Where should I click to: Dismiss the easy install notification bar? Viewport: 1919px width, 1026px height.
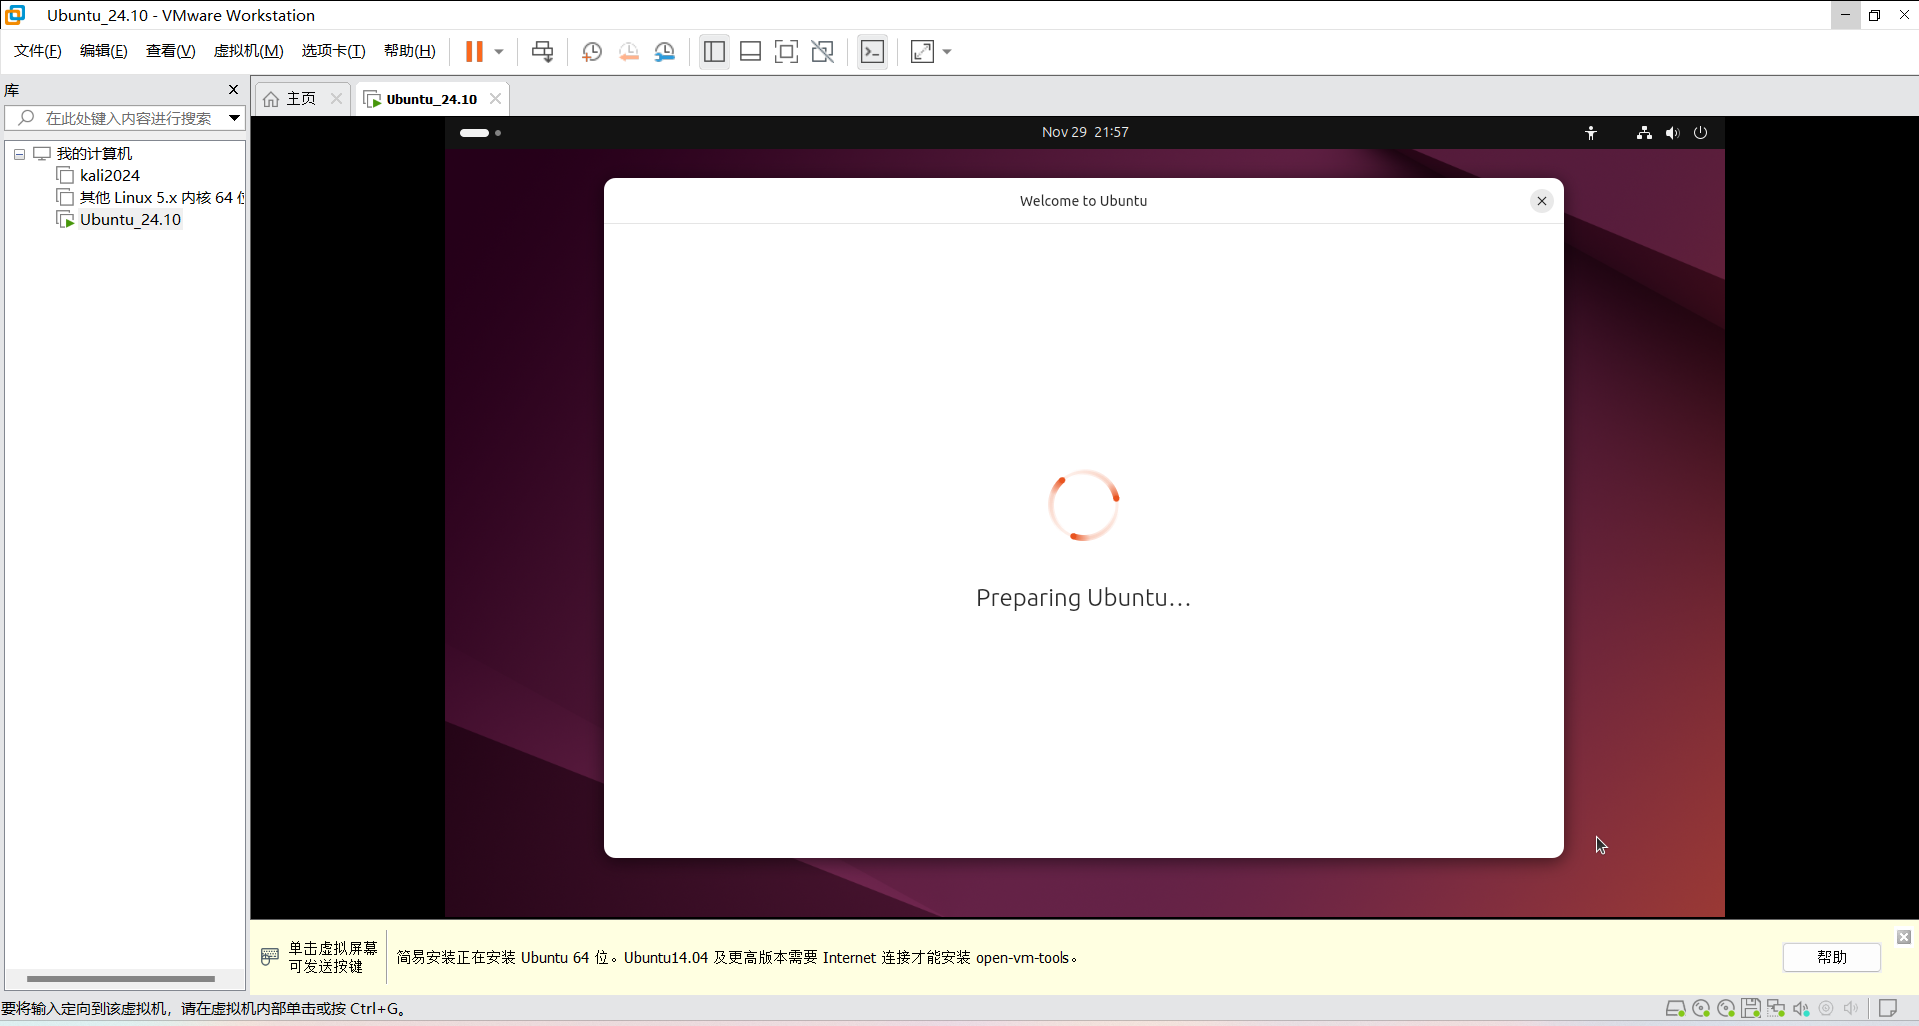(x=1903, y=937)
